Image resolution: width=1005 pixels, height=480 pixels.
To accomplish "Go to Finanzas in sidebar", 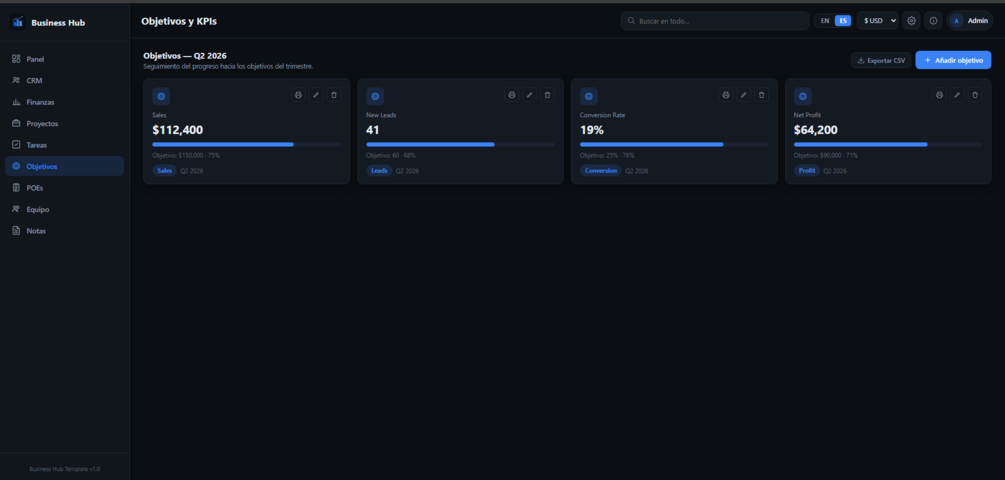I will [64, 102].
